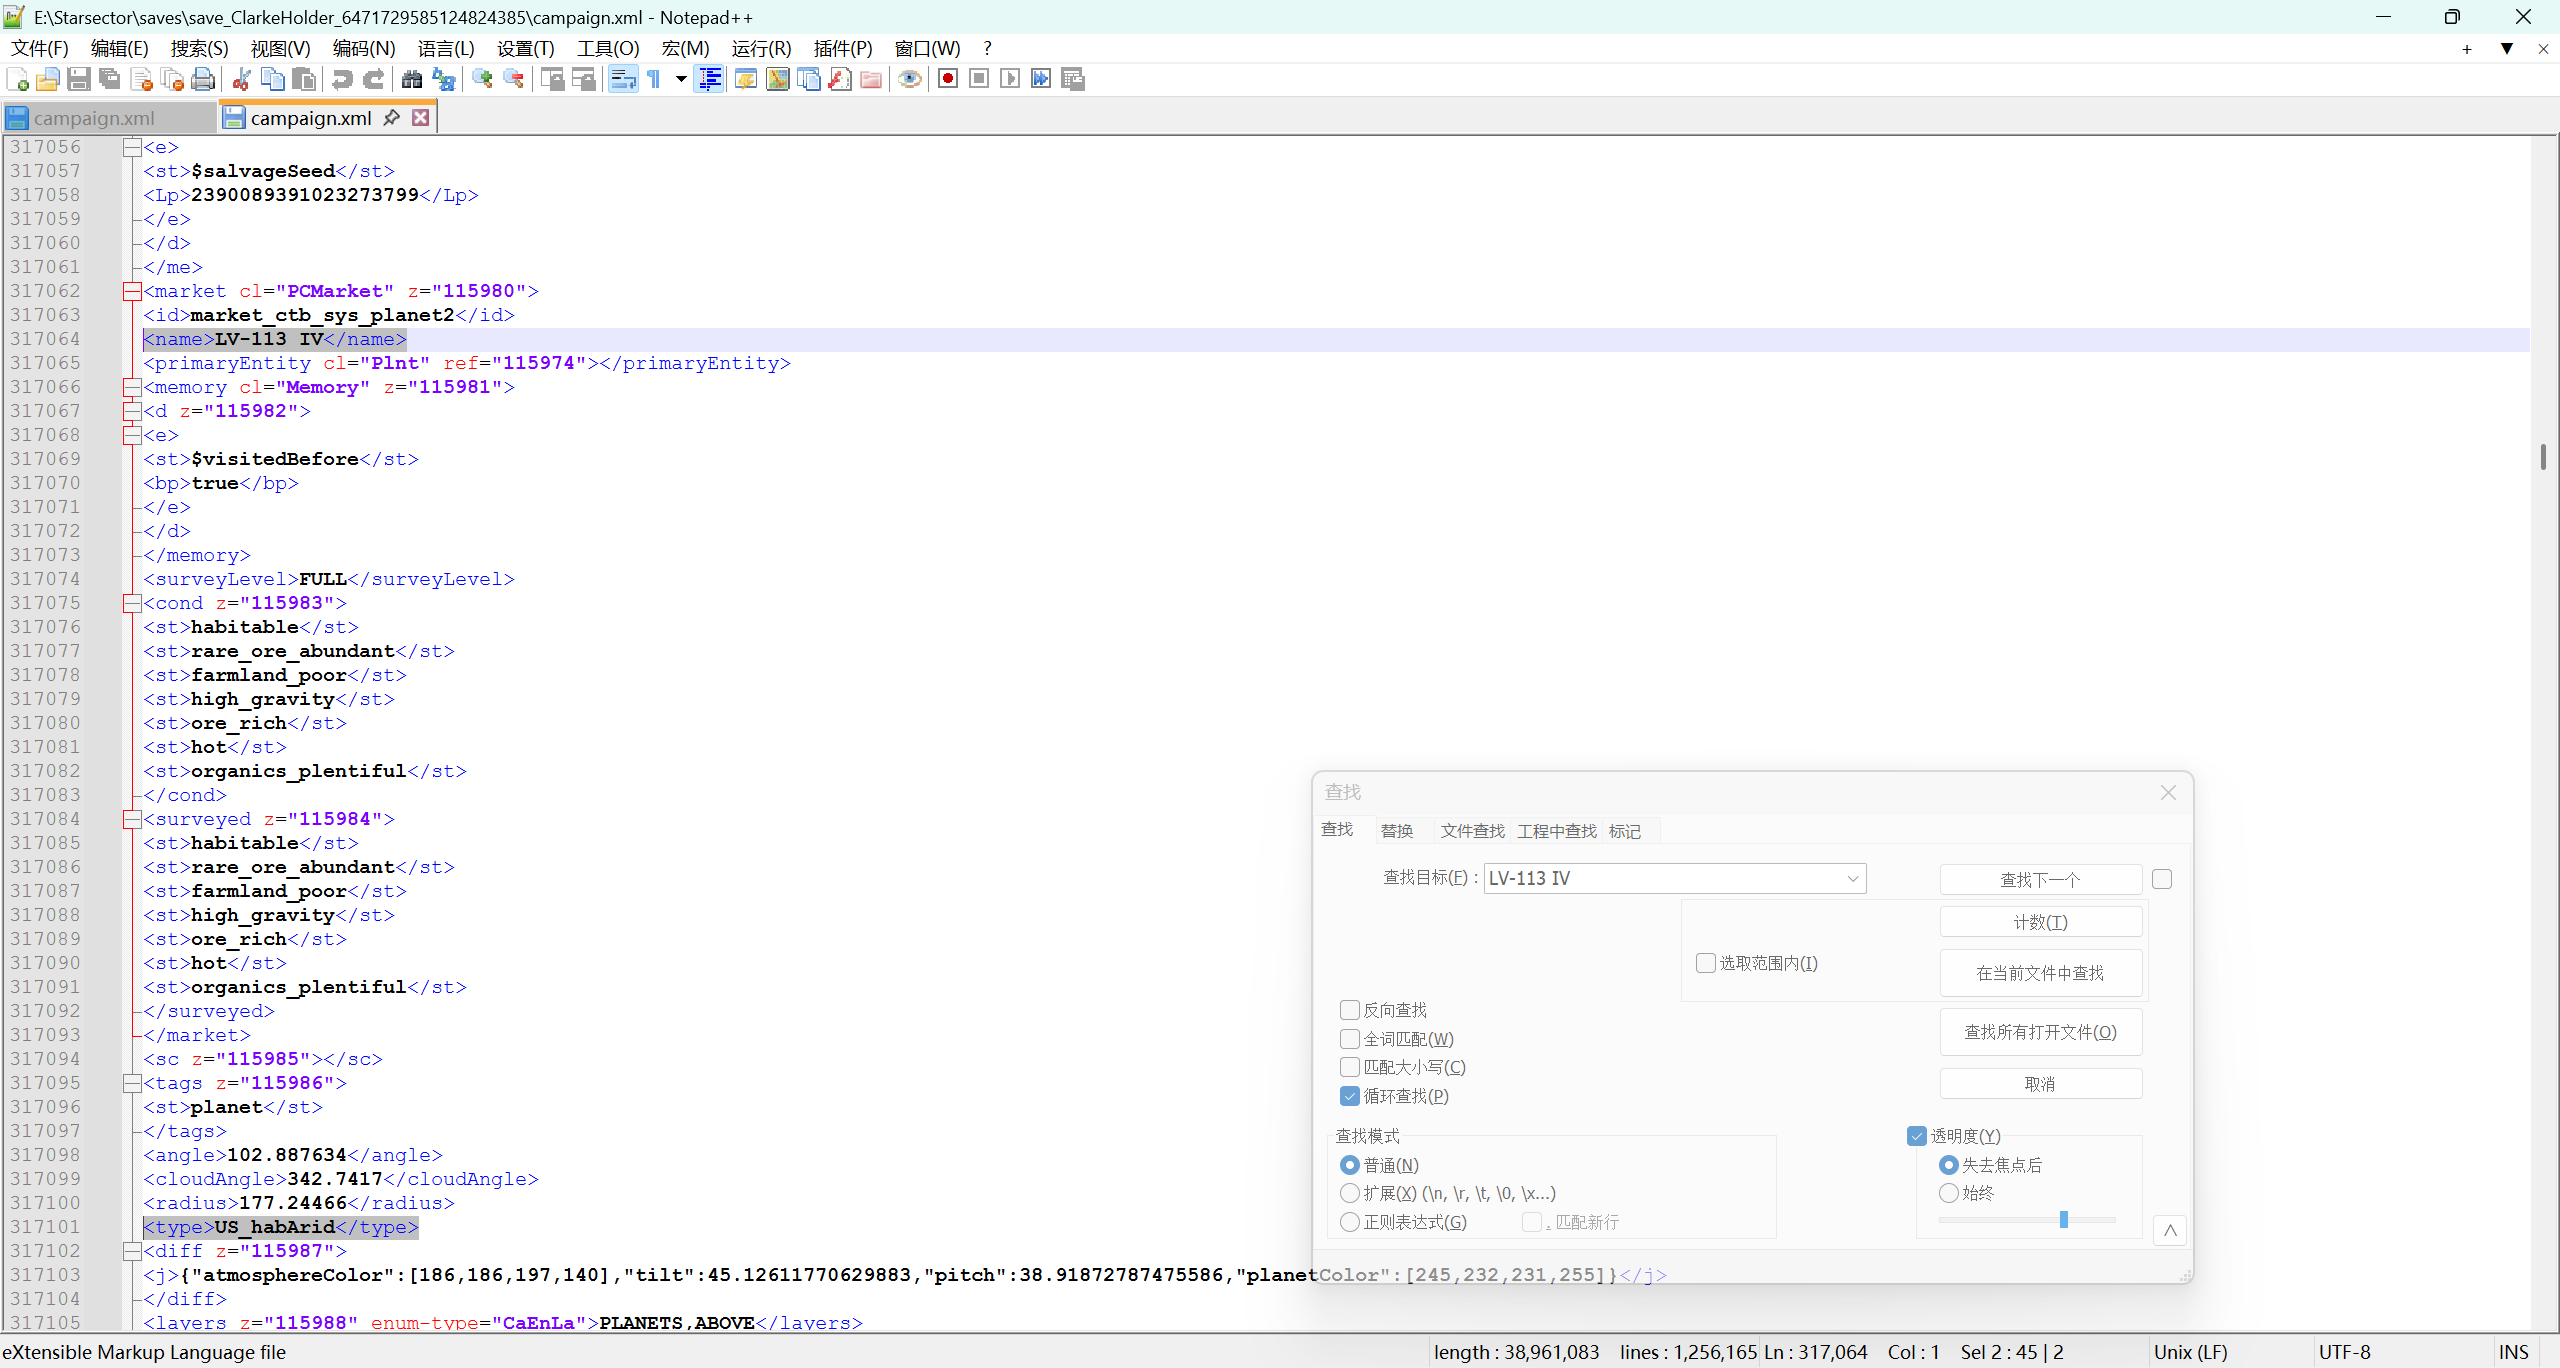
Task: Enable the 全词匹配 checkbox
Action: click(1350, 1039)
